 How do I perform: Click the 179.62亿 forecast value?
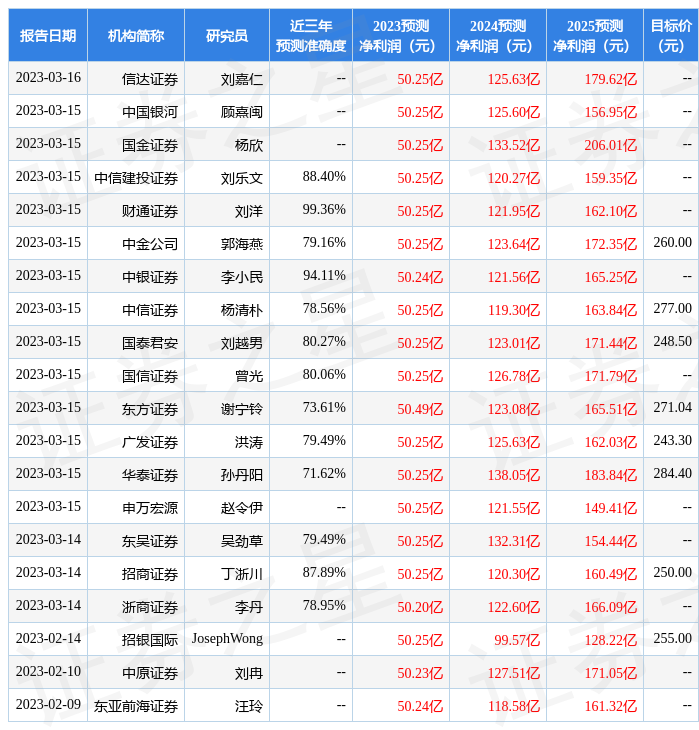point(611,79)
